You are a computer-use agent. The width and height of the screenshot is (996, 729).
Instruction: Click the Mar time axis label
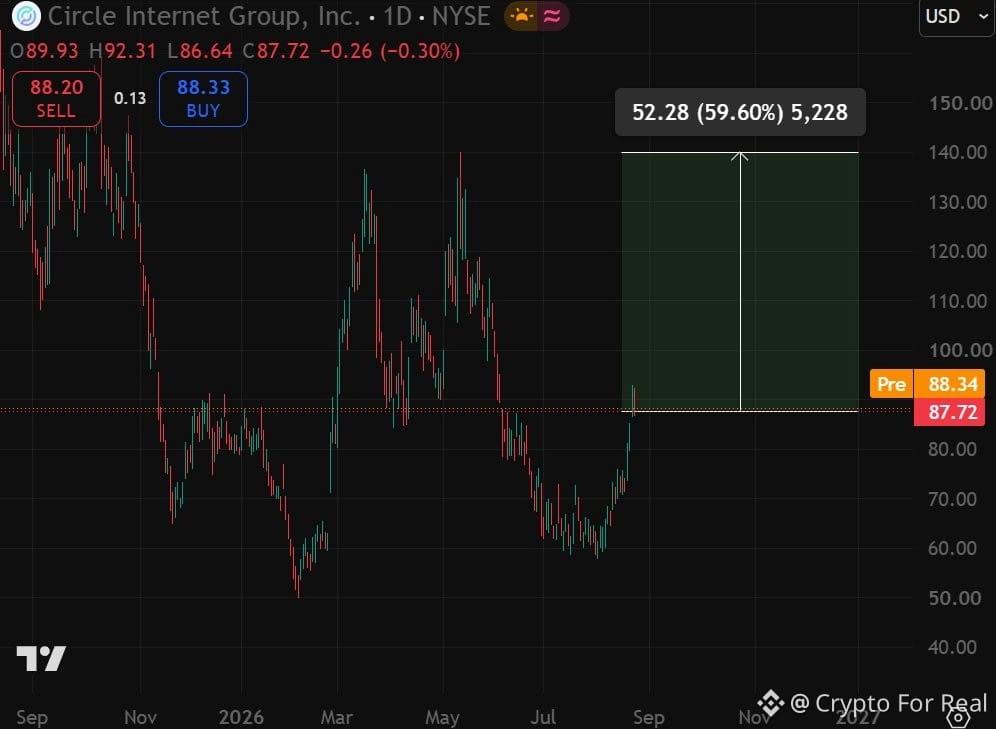(337, 718)
